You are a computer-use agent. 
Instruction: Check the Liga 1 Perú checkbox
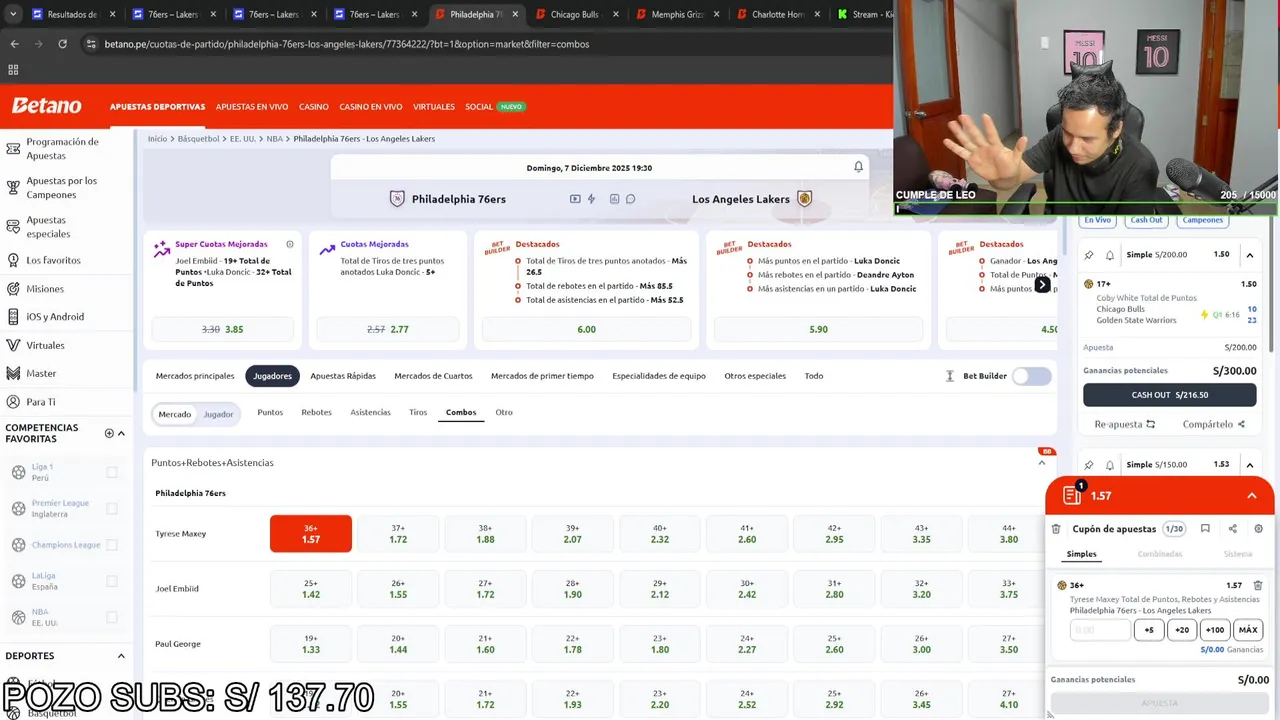coord(112,472)
